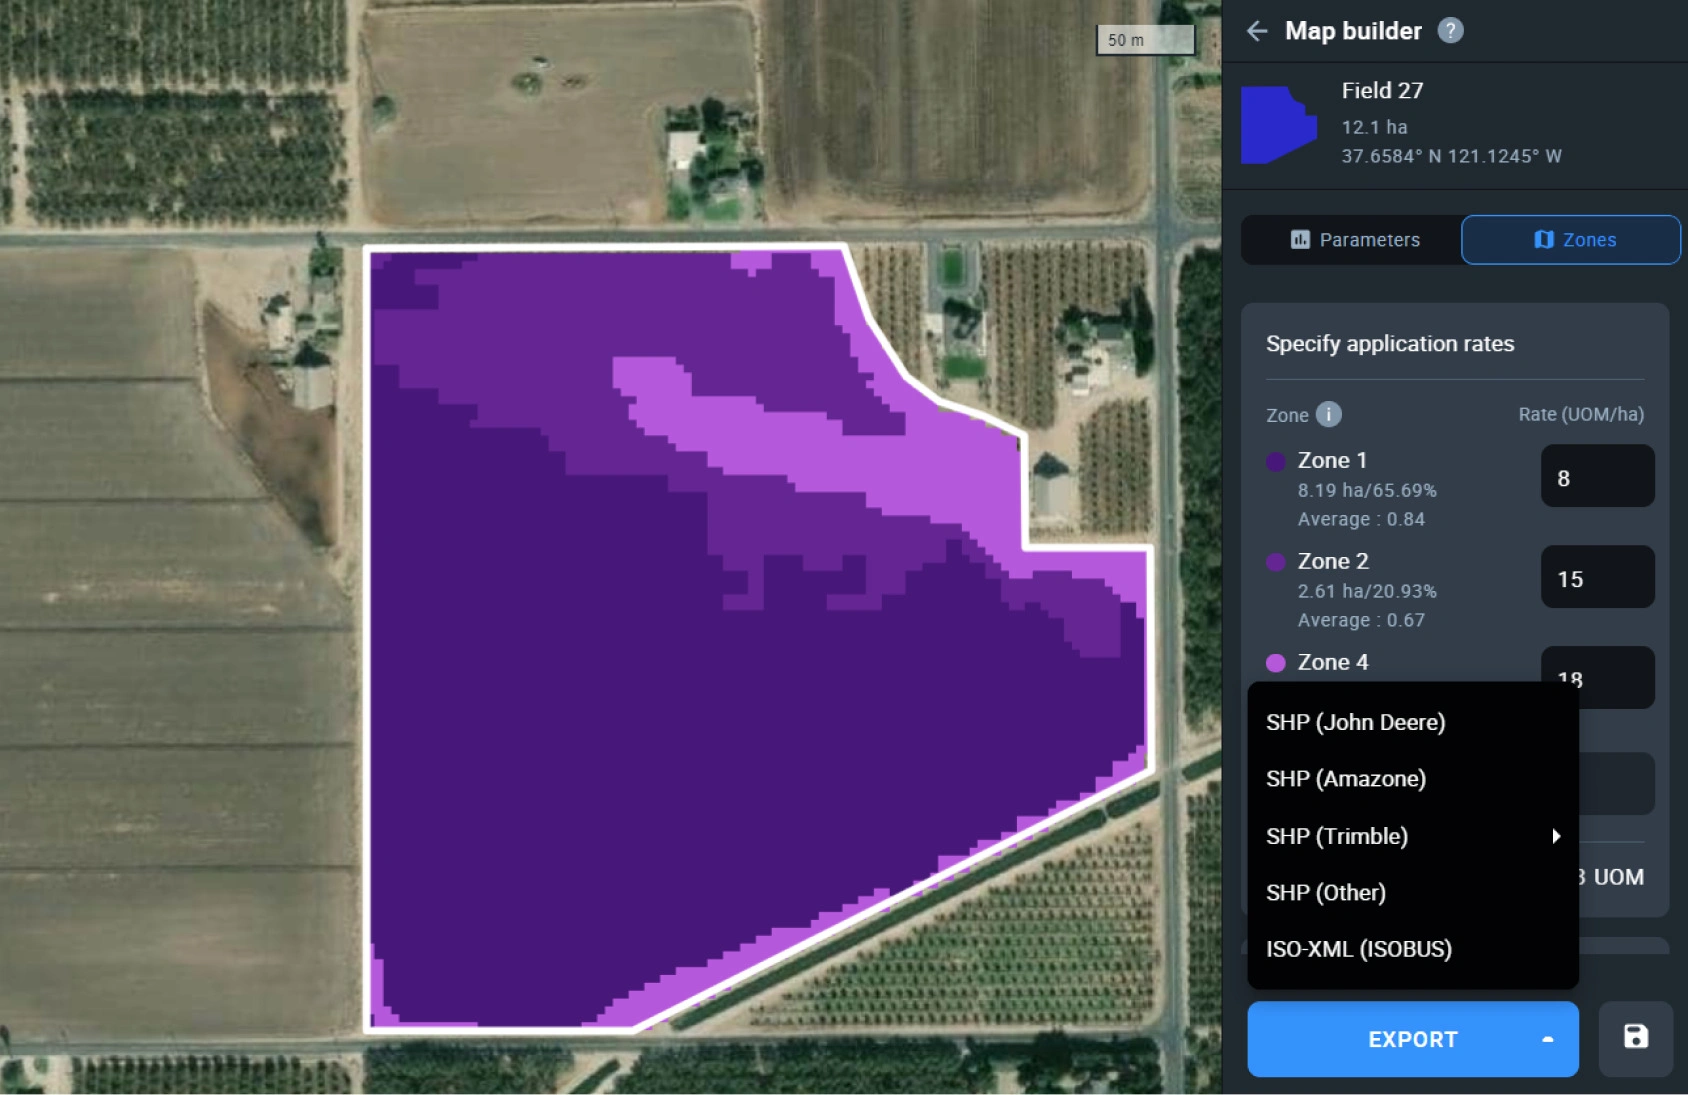Select SHP (Other) export option
This screenshot has width=1688, height=1095.
(x=1325, y=893)
